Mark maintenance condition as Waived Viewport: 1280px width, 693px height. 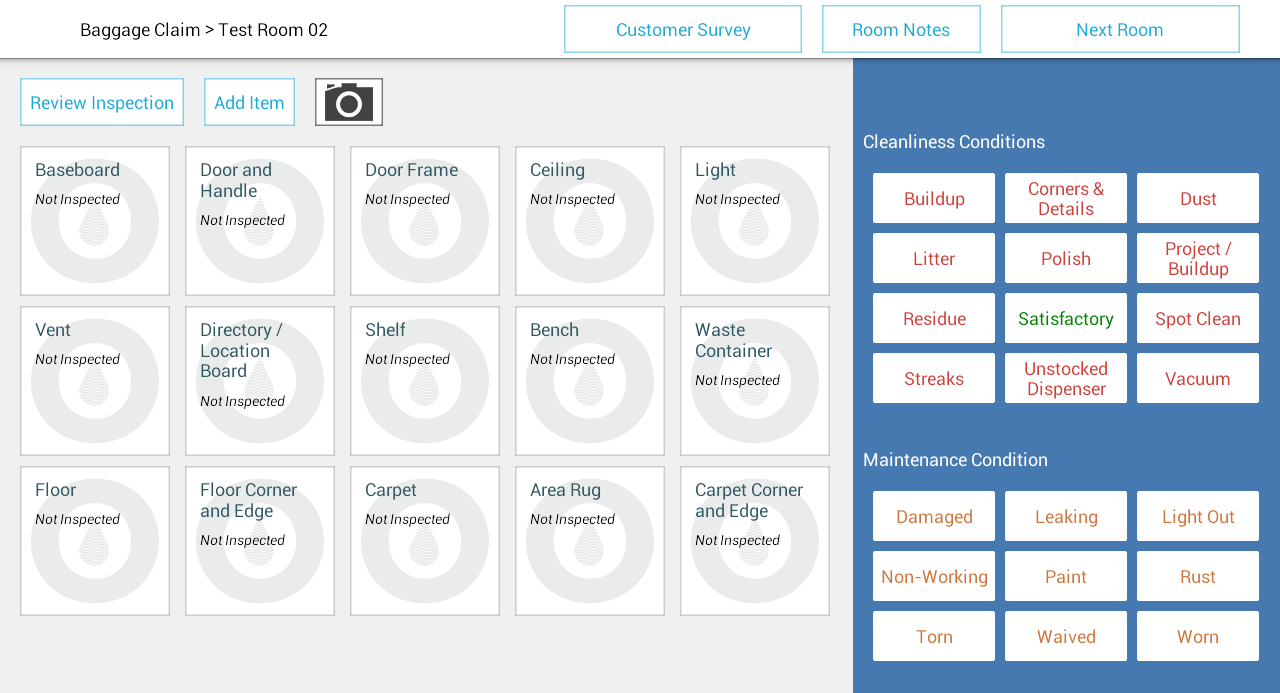(1066, 636)
